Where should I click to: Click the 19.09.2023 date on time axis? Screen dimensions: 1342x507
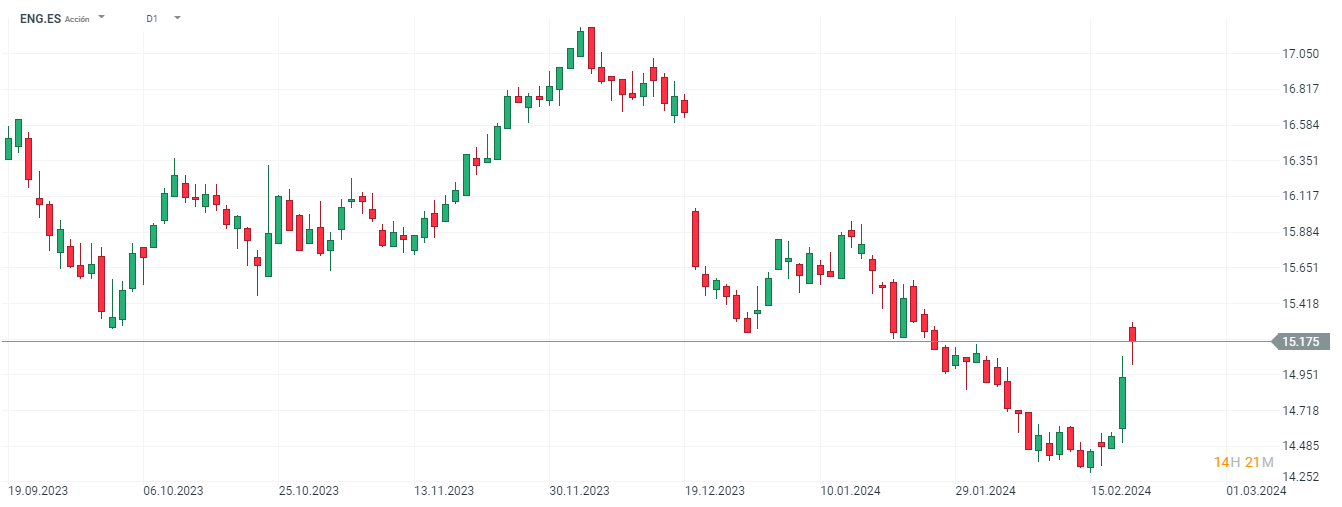click(38, 490)
